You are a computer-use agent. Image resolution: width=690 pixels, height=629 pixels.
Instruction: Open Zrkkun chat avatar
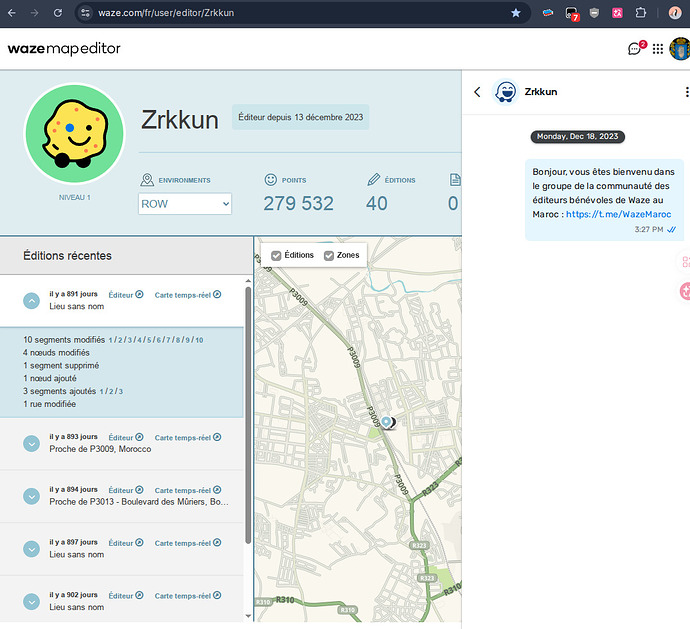click(505, 92)
